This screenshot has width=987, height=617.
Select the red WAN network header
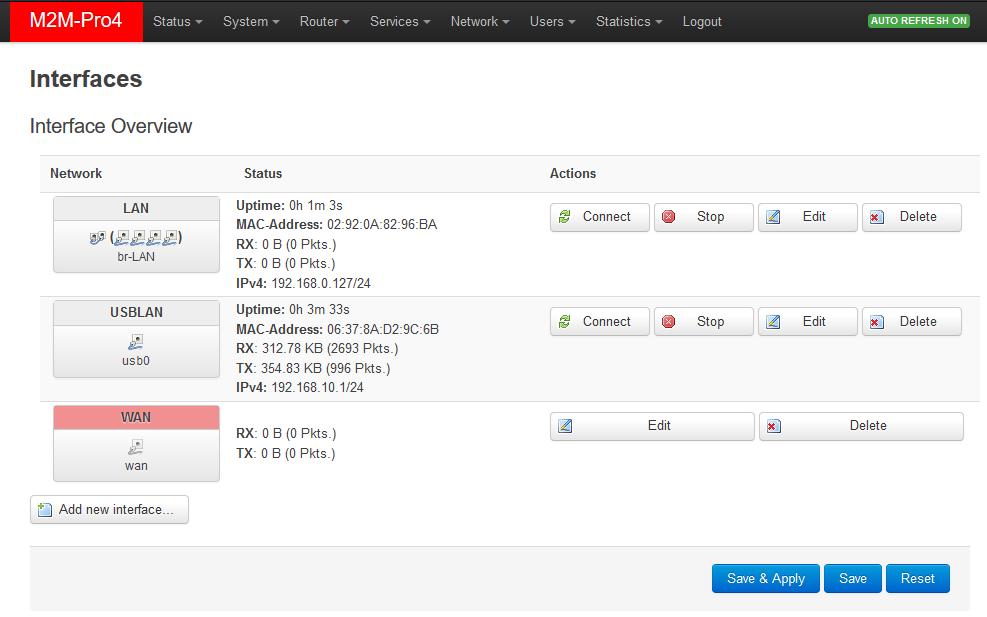click(136, 417)
